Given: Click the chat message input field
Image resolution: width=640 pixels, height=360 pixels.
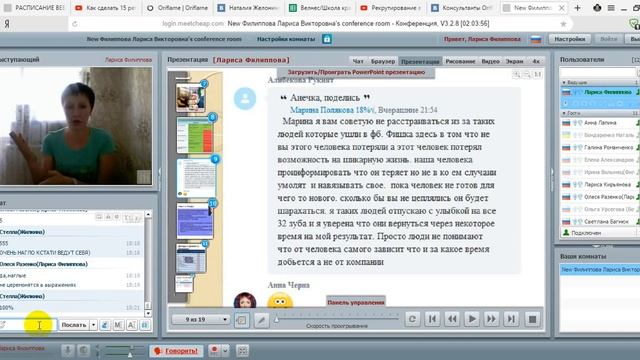Looking at the screenshot, I should [x=28, y=325].
